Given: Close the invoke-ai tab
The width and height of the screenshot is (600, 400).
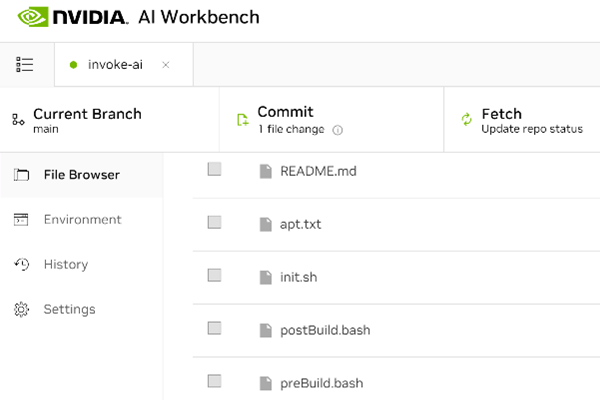Looking at the screenshot, I should point(166,65).
